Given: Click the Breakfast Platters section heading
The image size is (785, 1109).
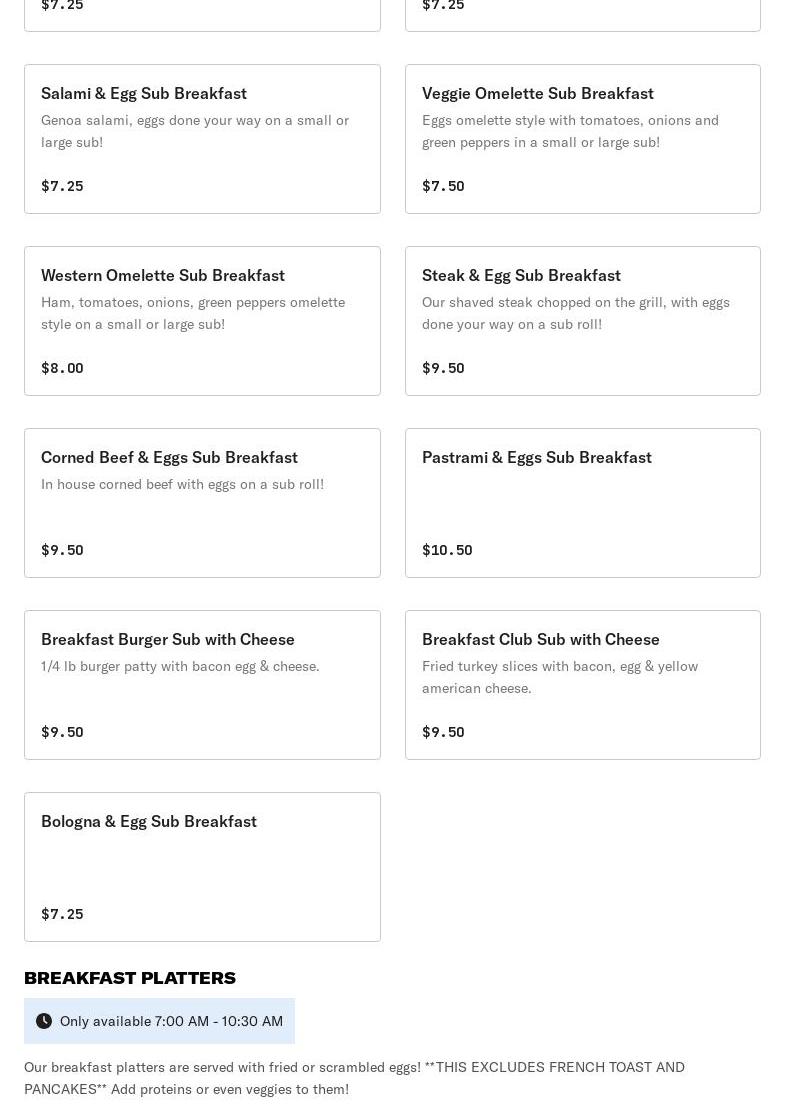Looking at the screenshot, I should (130, 978).
